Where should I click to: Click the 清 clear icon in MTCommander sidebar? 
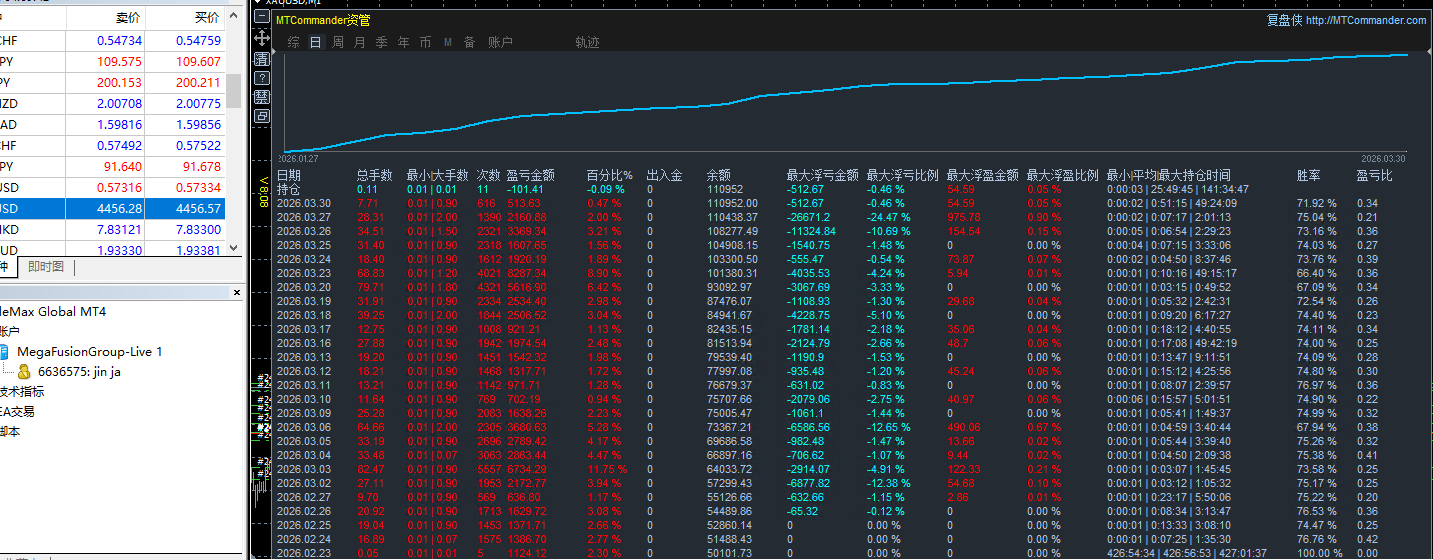click(261, 59)
